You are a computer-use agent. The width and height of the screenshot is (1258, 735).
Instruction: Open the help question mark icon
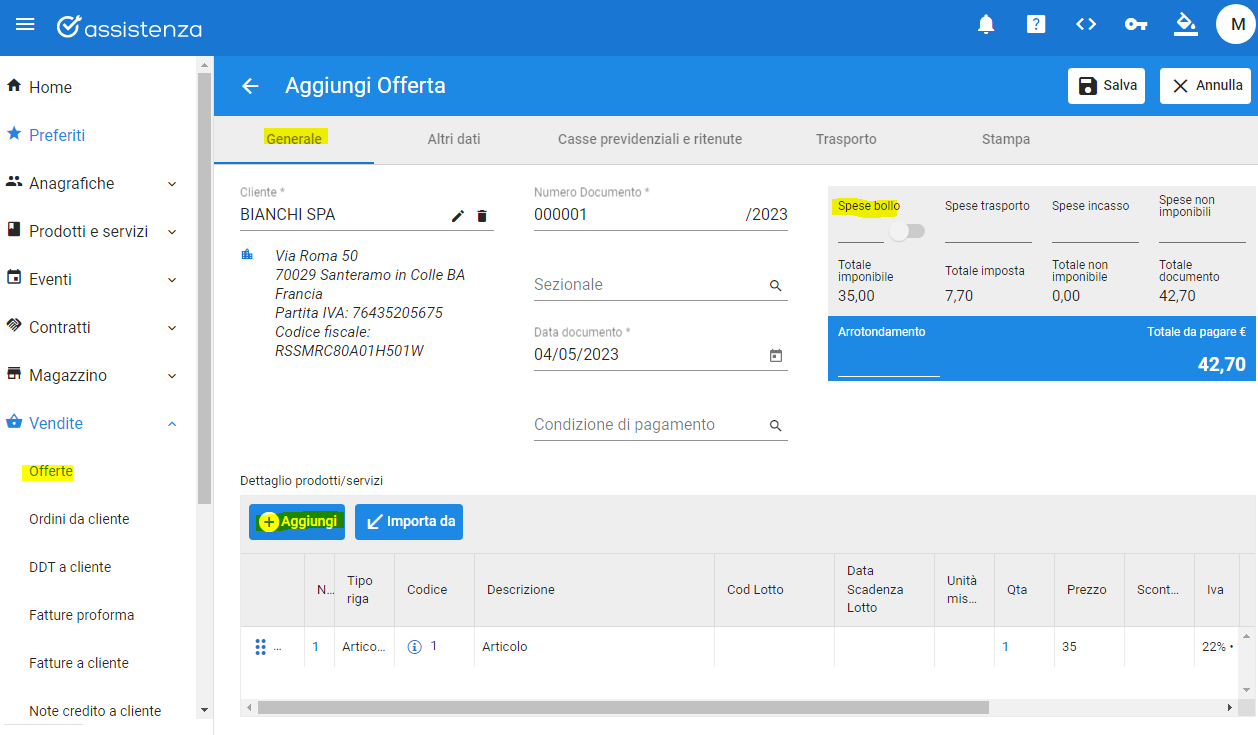pyautogui.click(x=1036, y=24)
